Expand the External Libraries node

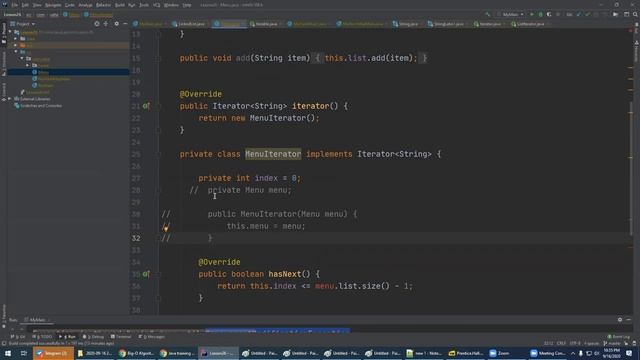(x=10, y=99)
